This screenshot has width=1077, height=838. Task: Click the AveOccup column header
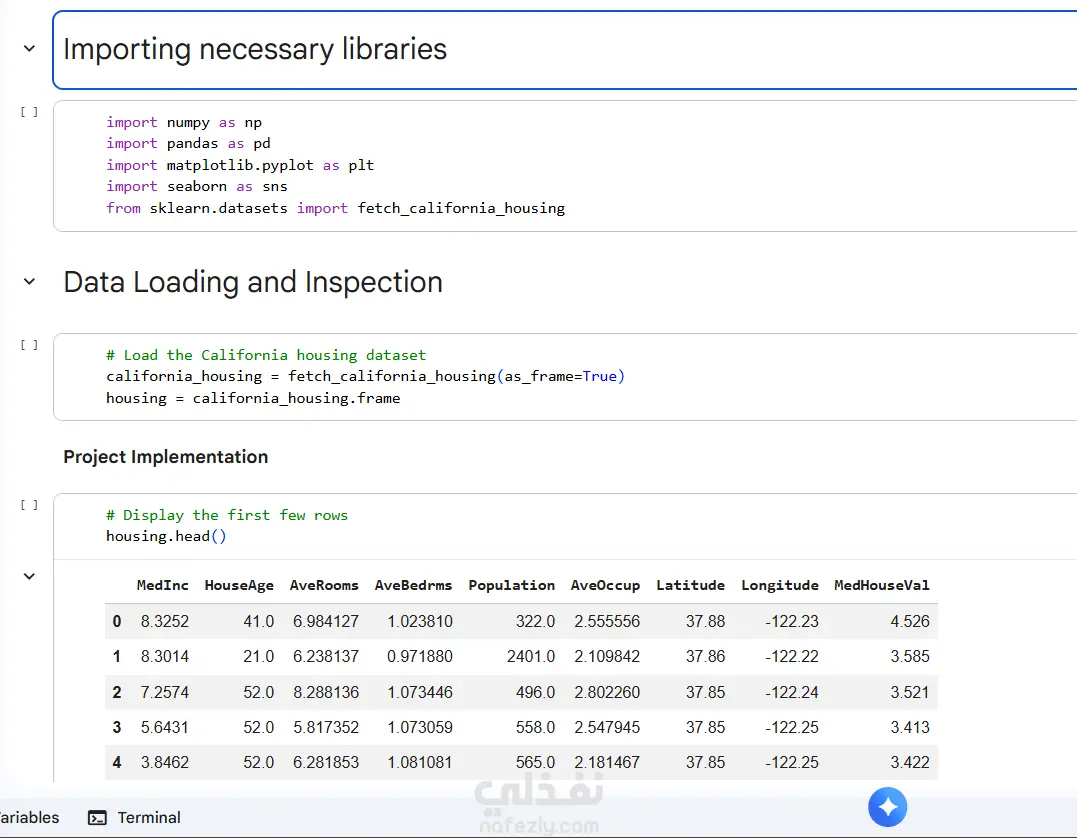click(605, 585)
